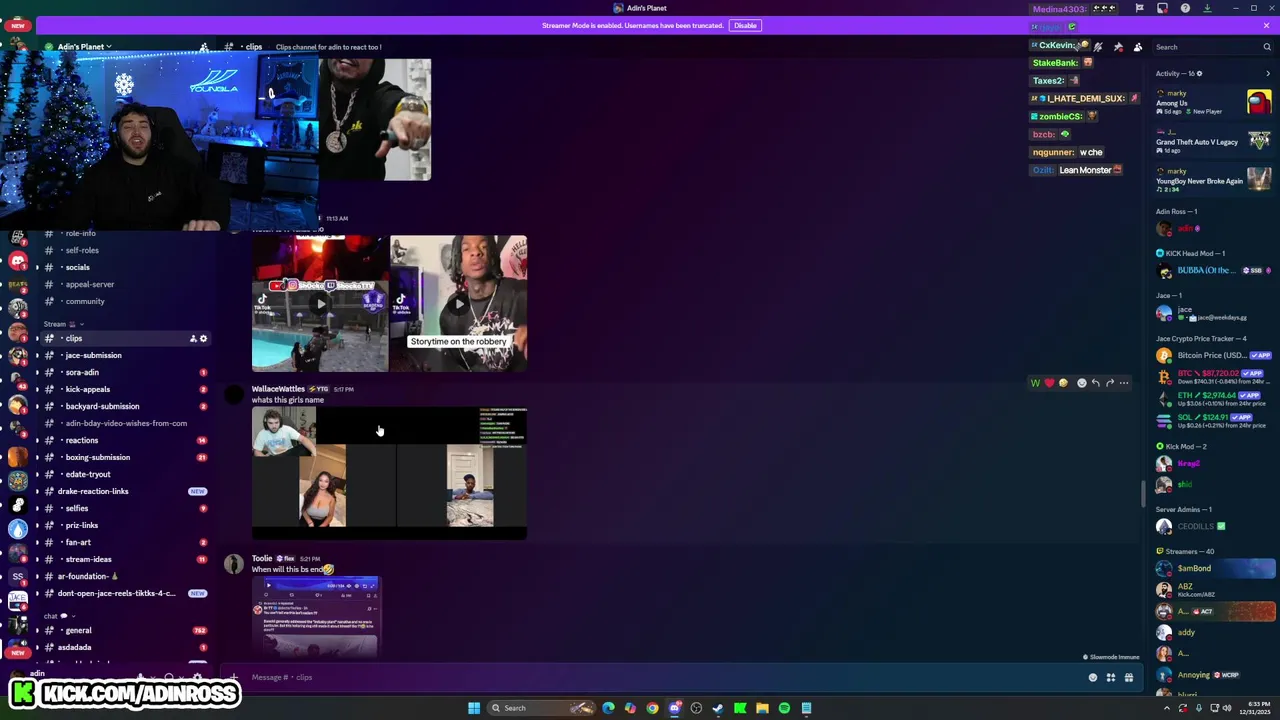
Task: Open the stream-ideas channel
Action: coord(125,559)
